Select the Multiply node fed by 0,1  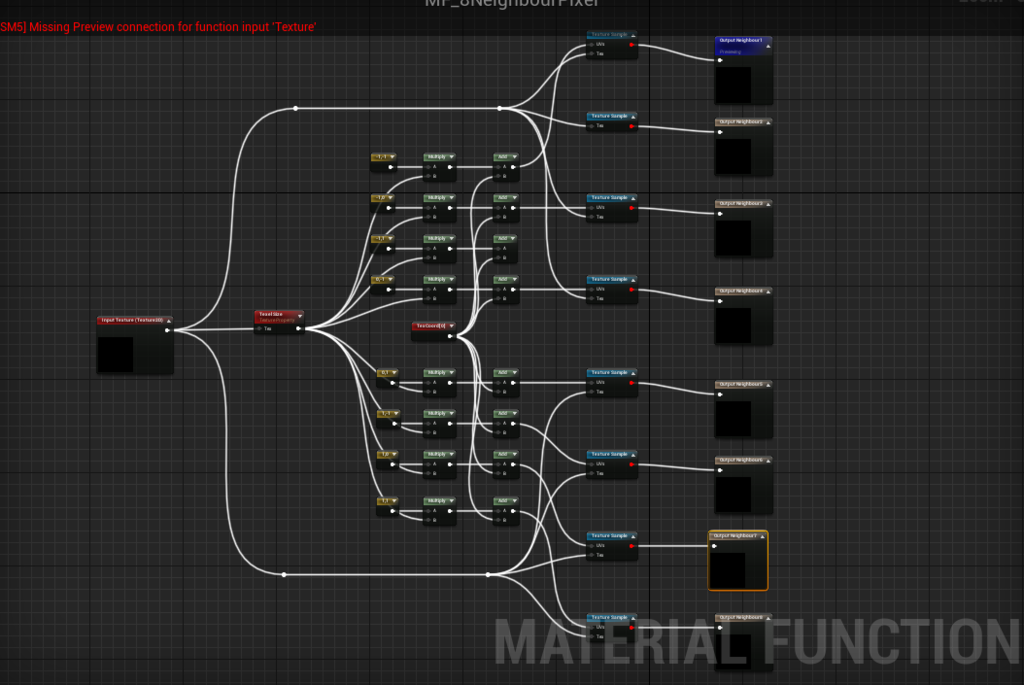[x=440, y=382]
